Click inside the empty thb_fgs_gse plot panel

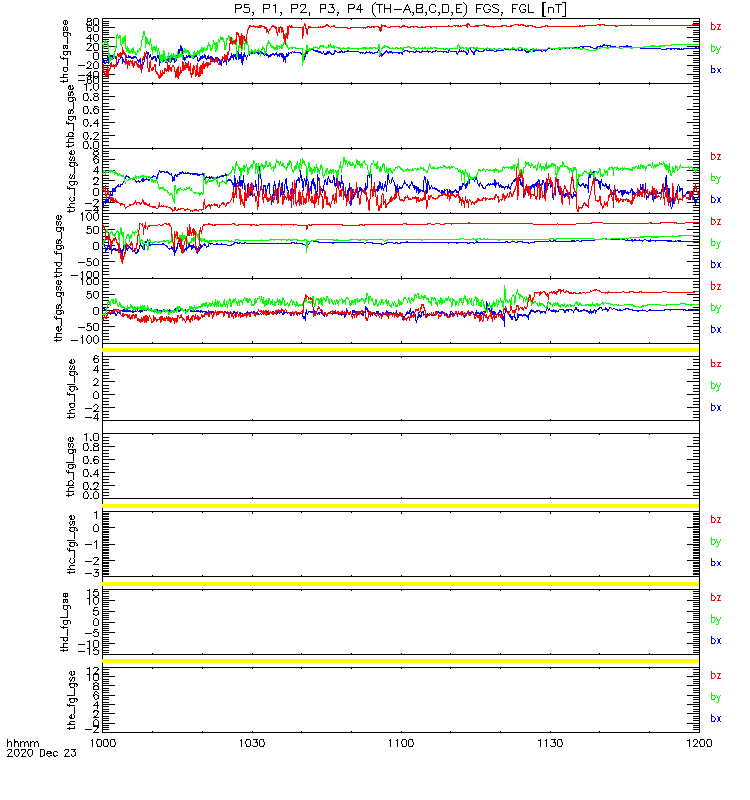point(401,116)
